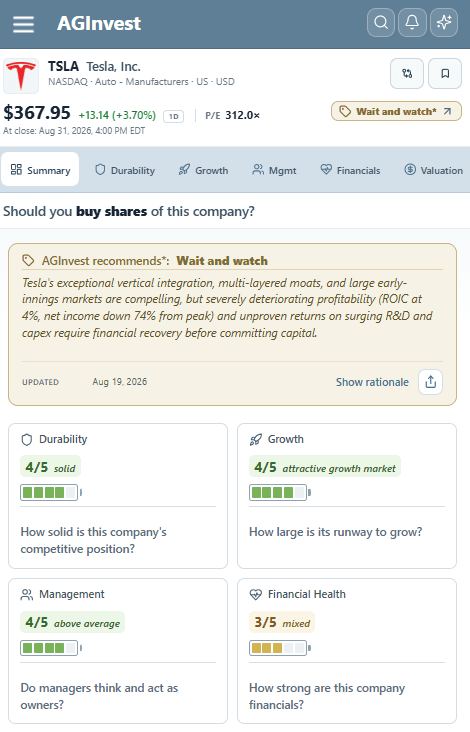Switch to the Durability tab

point(125,170)
